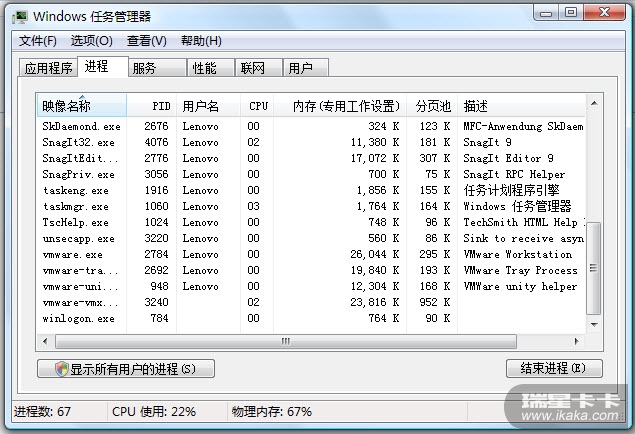Select the vmware-tra... process
The height and width of the screenshot is (434, 635).
coord(311,270)
